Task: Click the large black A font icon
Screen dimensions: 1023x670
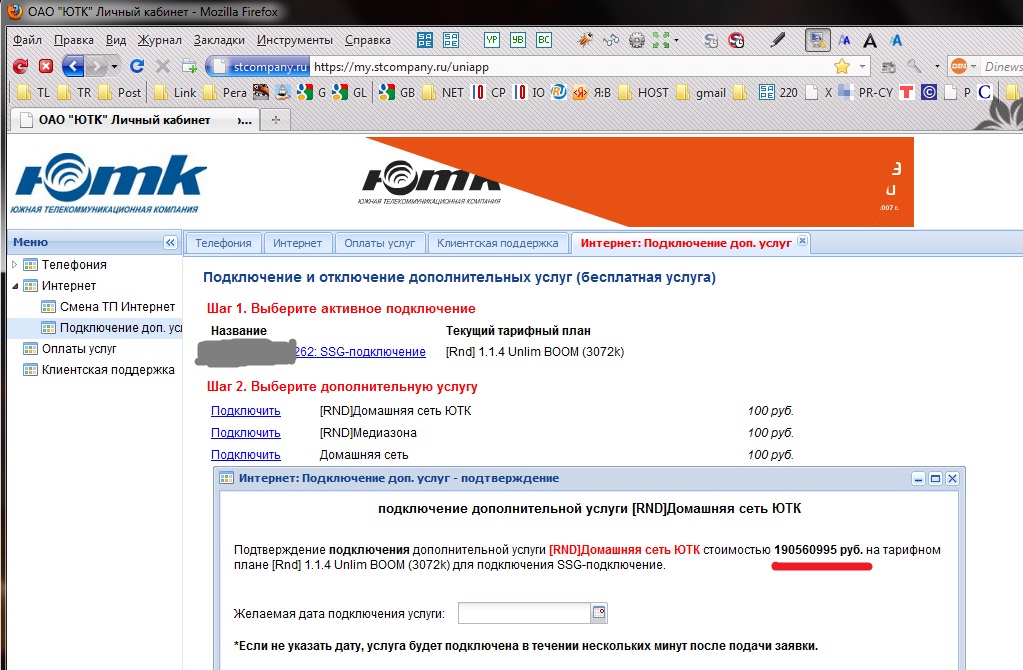Action: (x=870, y=41)
